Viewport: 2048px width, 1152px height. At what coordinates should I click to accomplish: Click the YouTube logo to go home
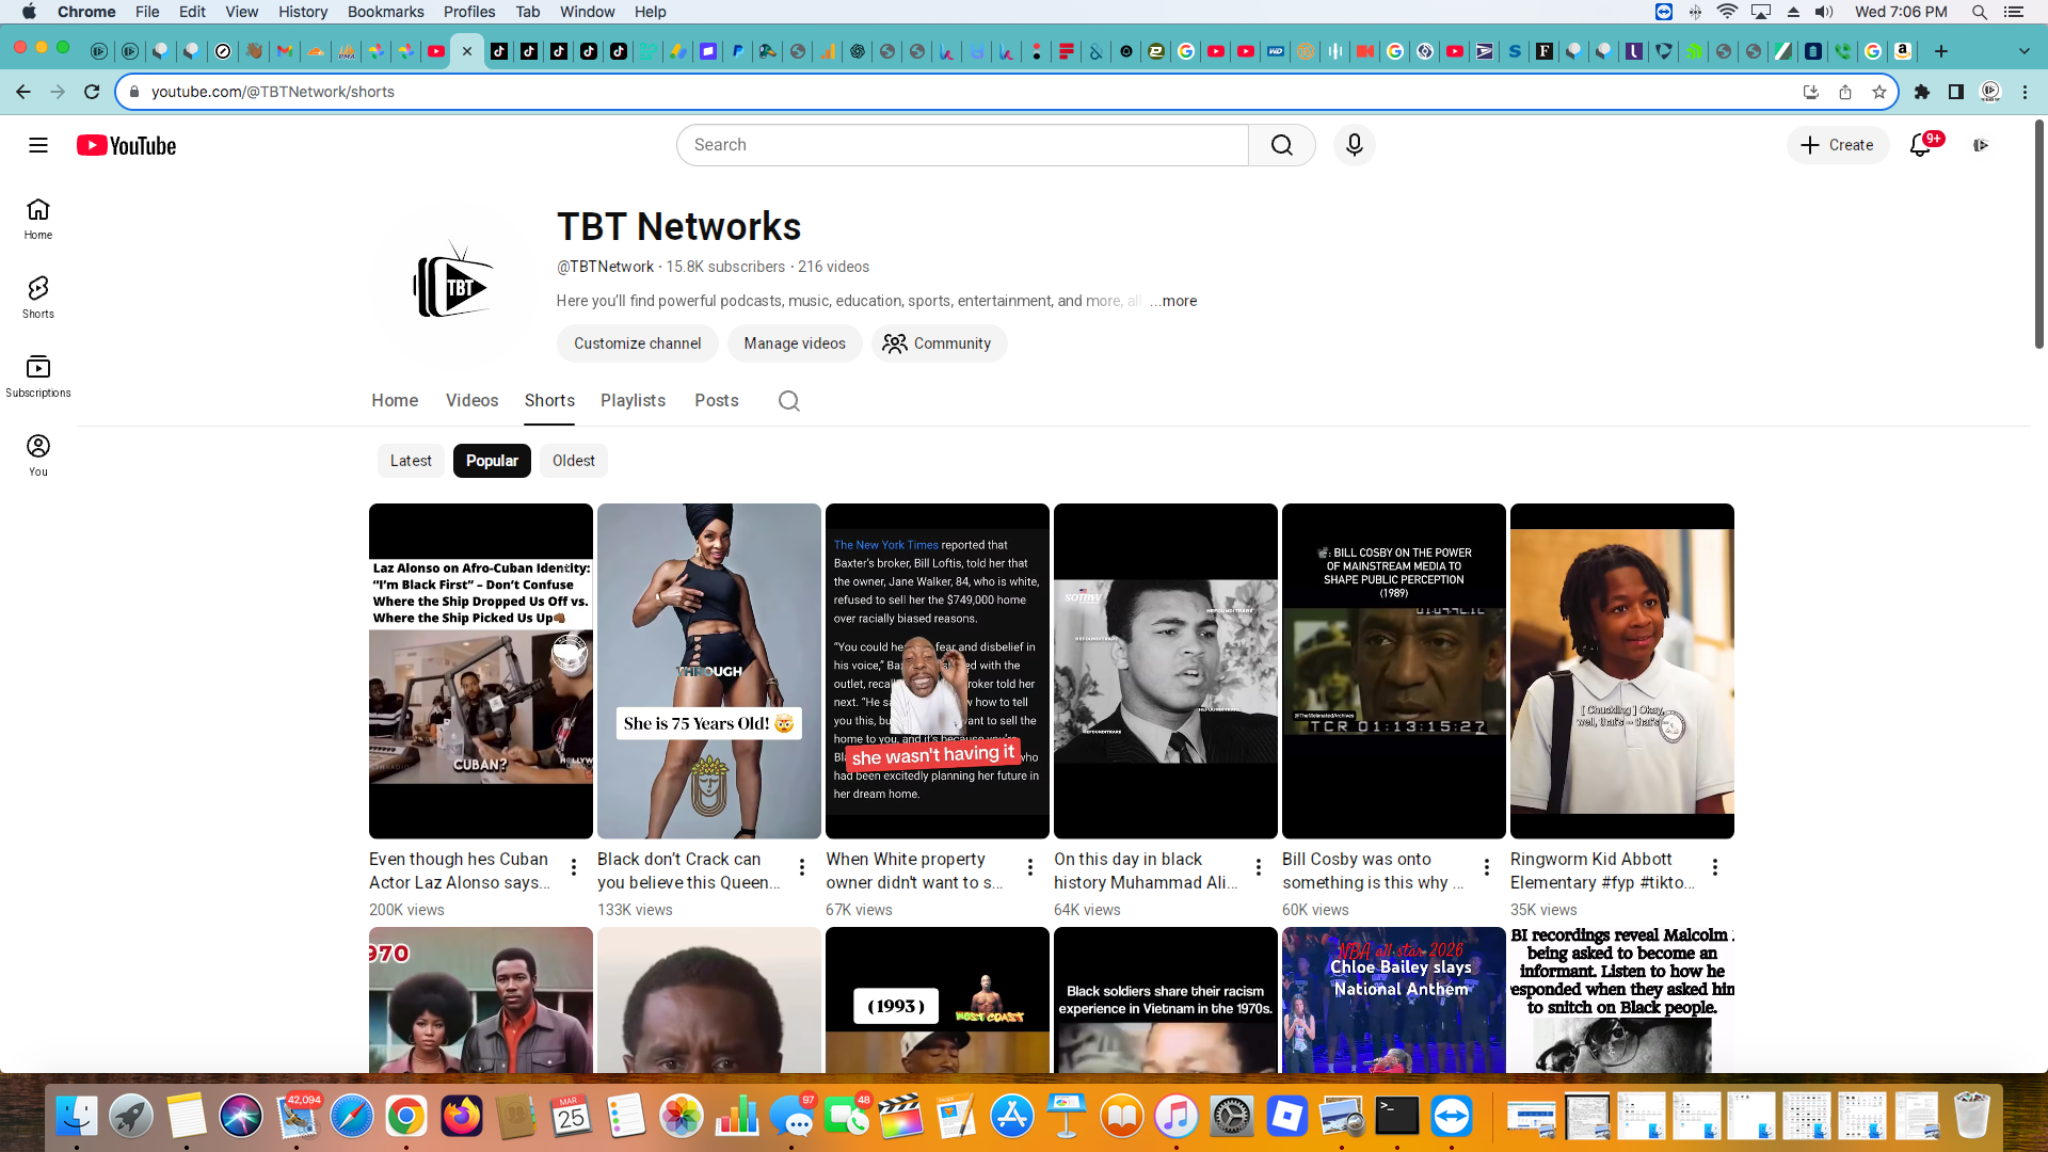tap(125, 145)
